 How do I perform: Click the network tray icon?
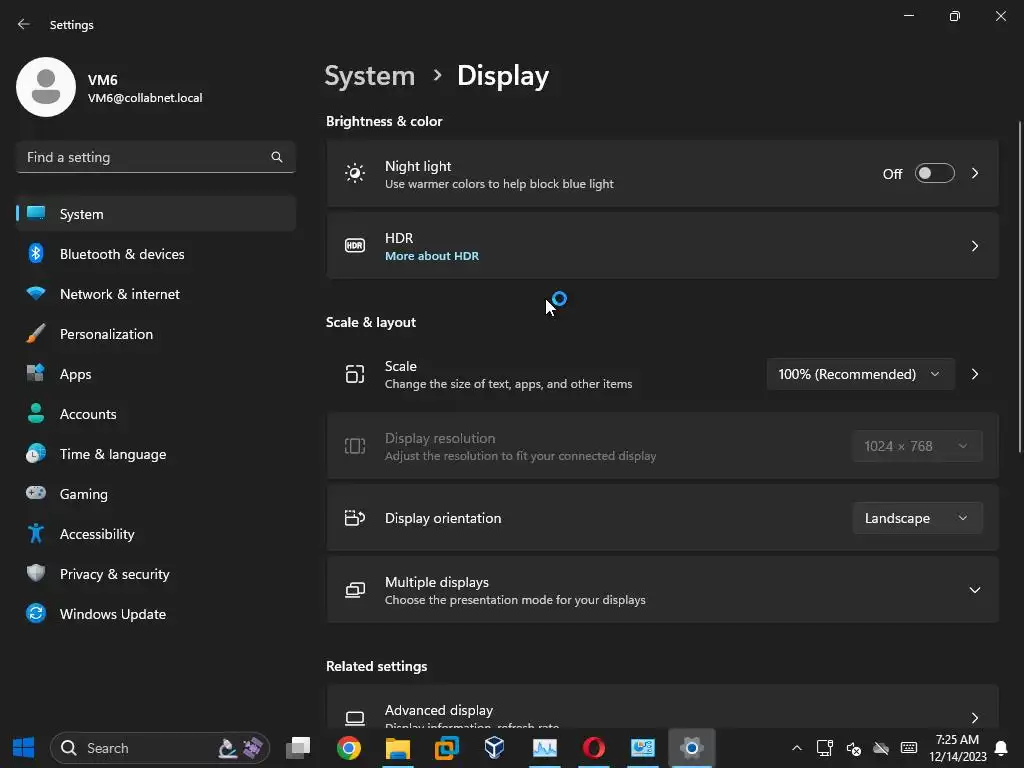point(825,748)
